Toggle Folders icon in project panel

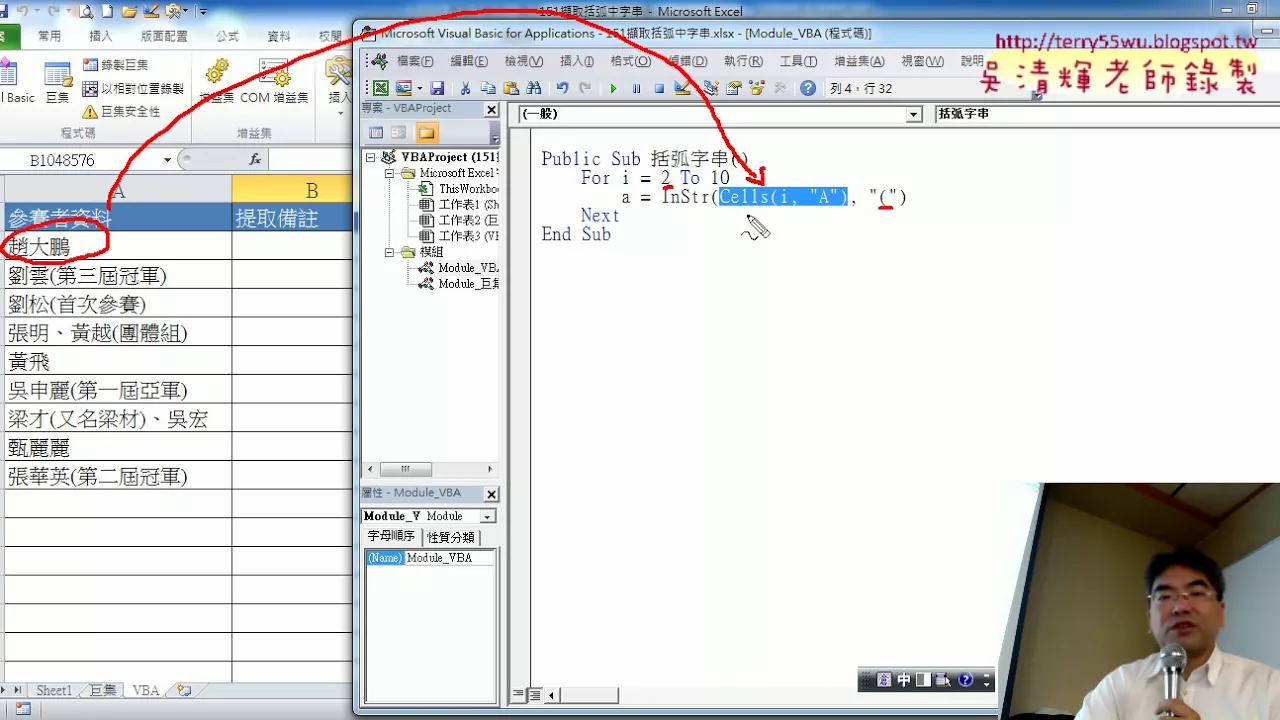(427, 132)
